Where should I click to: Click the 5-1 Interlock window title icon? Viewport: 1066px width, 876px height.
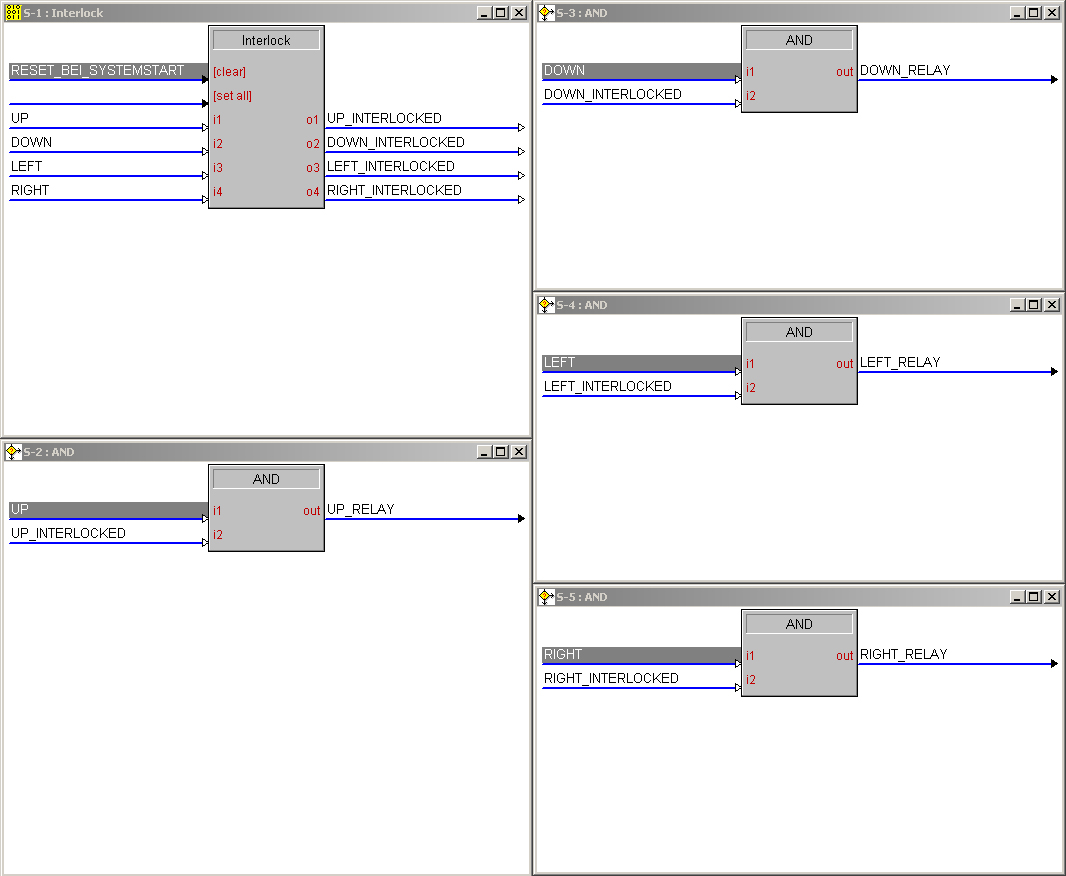coord(13,13)
